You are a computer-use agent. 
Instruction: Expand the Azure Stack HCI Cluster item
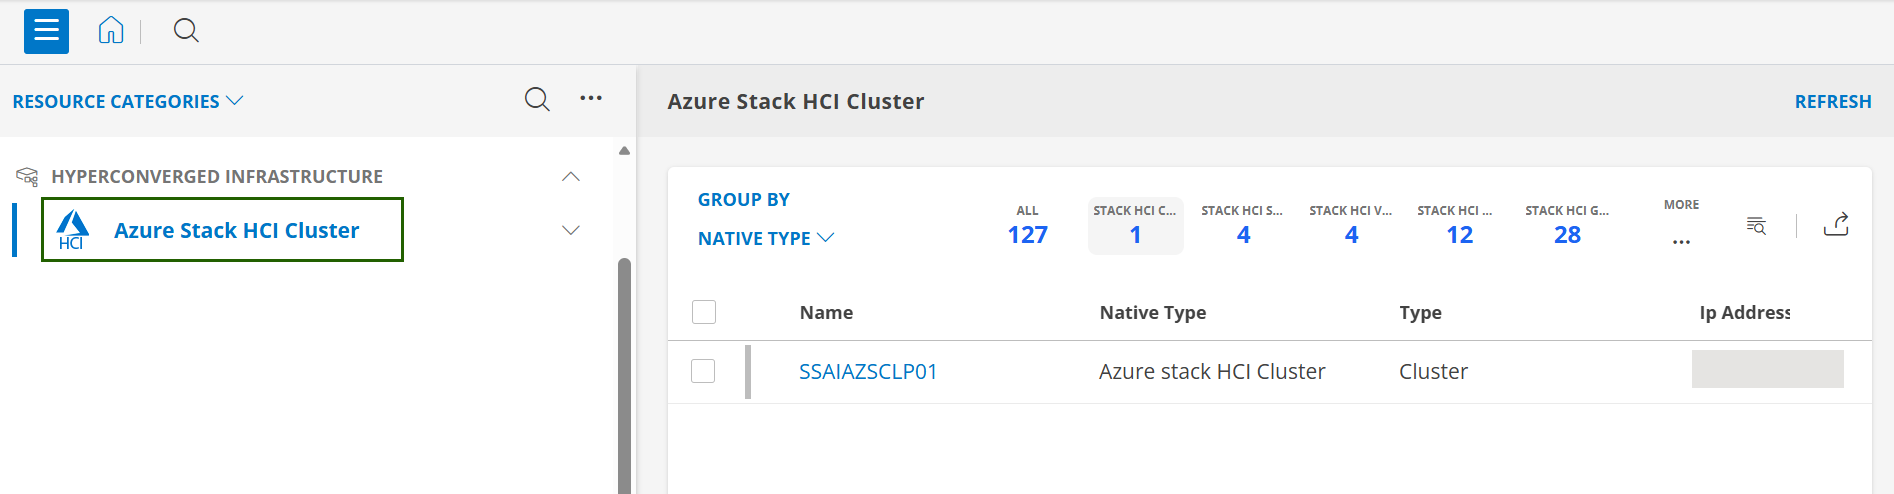[571, 230]
